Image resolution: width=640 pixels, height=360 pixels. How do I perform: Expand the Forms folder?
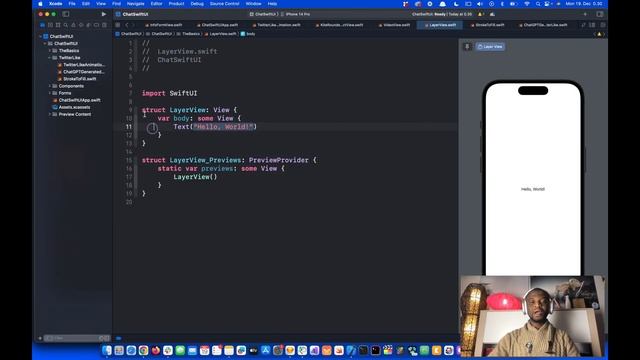click(49, 93)
